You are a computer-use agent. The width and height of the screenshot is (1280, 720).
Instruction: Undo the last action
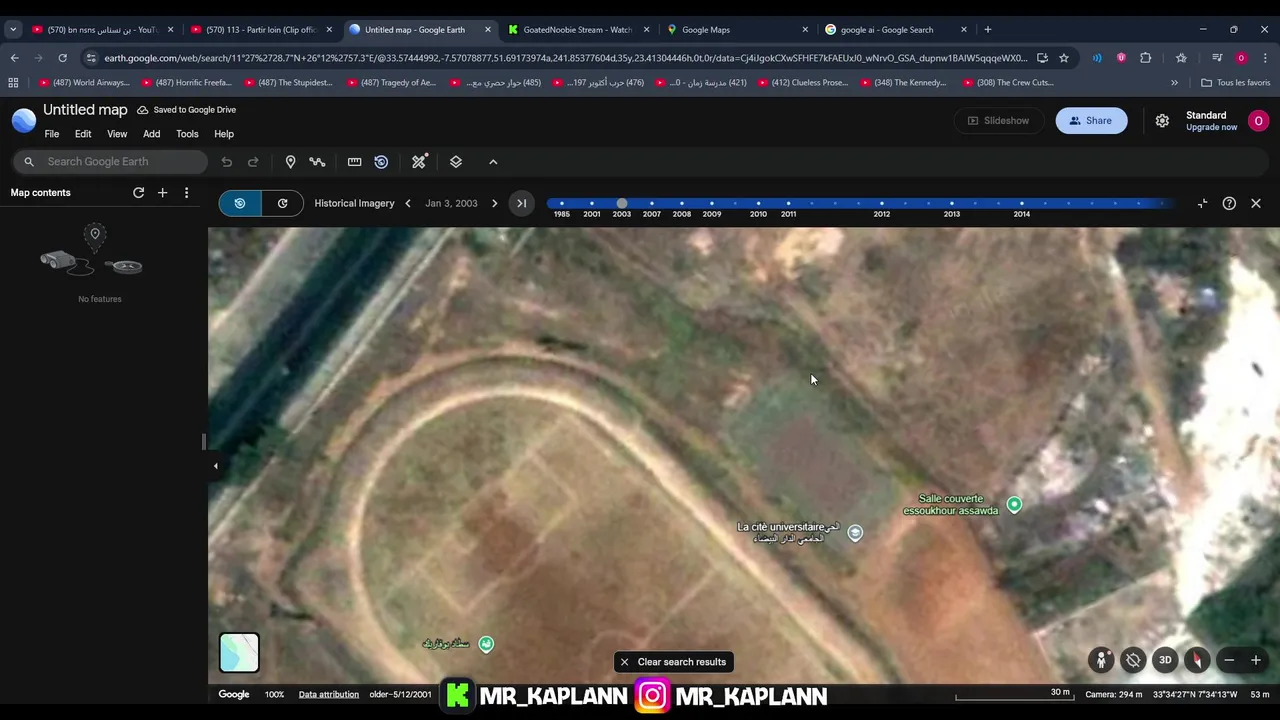(227, 162)
